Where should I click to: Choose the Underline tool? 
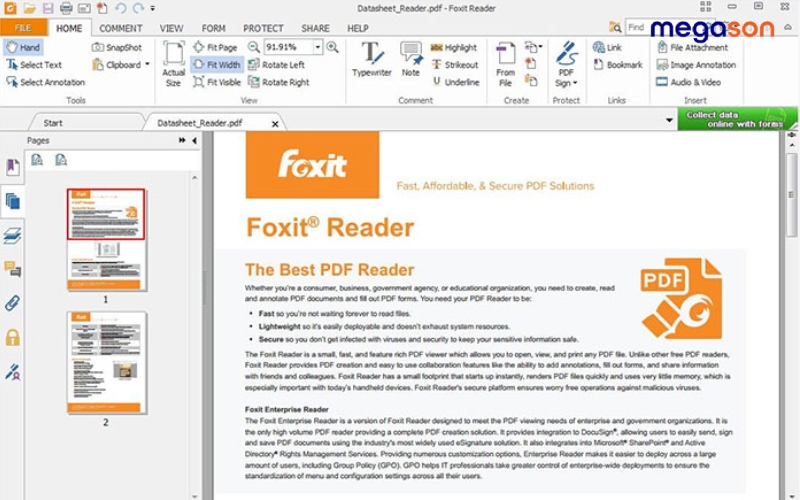pos(456,82)
